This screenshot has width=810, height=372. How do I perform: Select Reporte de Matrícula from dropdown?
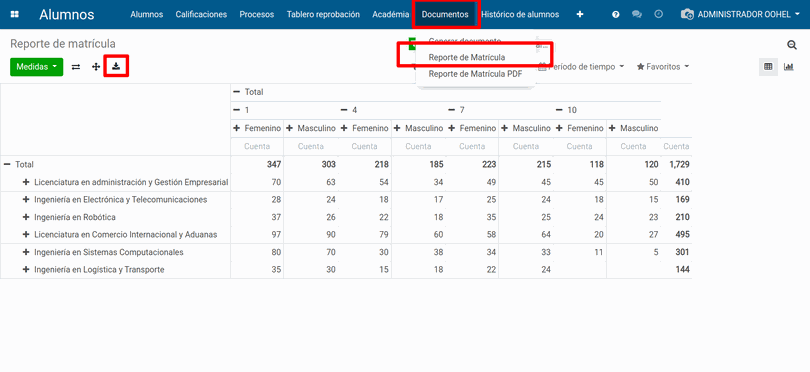coord(466,57)
